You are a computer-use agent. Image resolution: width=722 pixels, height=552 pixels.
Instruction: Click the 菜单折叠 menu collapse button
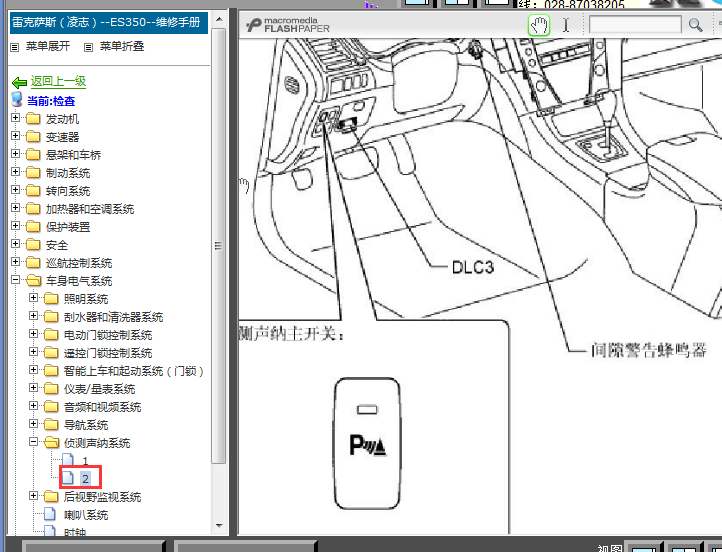115,46
